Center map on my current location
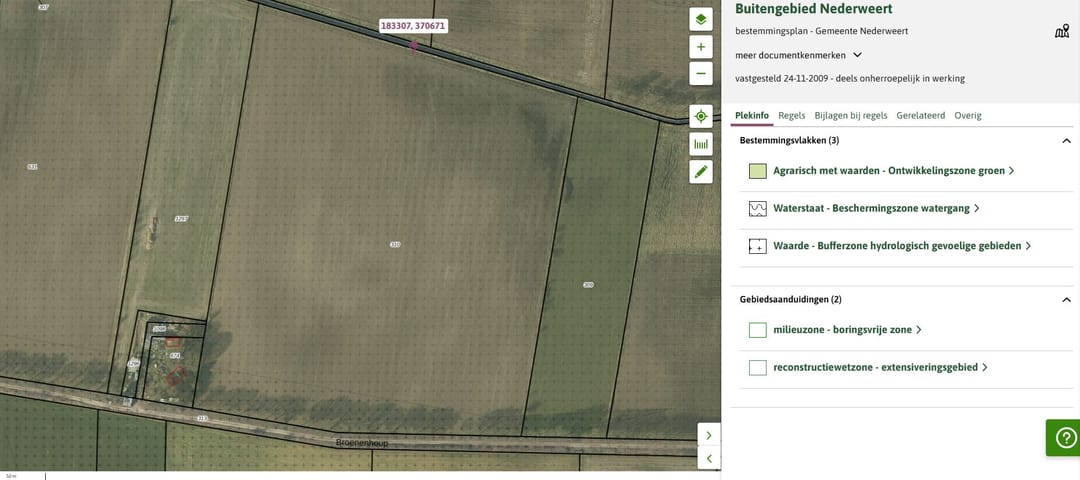Viewport: 1080px width, 480px height. coord(701,117)
